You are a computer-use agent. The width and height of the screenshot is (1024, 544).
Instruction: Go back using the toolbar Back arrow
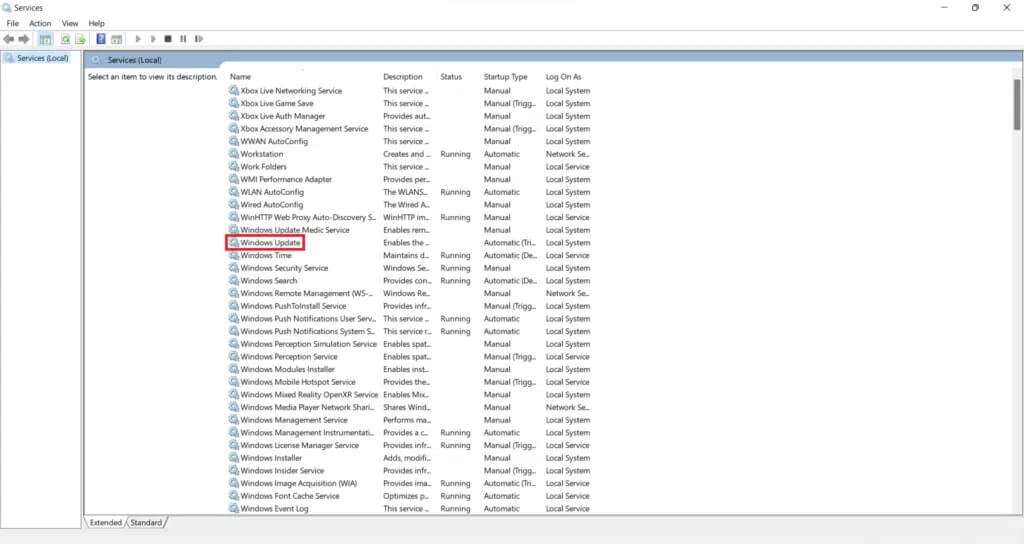click(8, 39)
